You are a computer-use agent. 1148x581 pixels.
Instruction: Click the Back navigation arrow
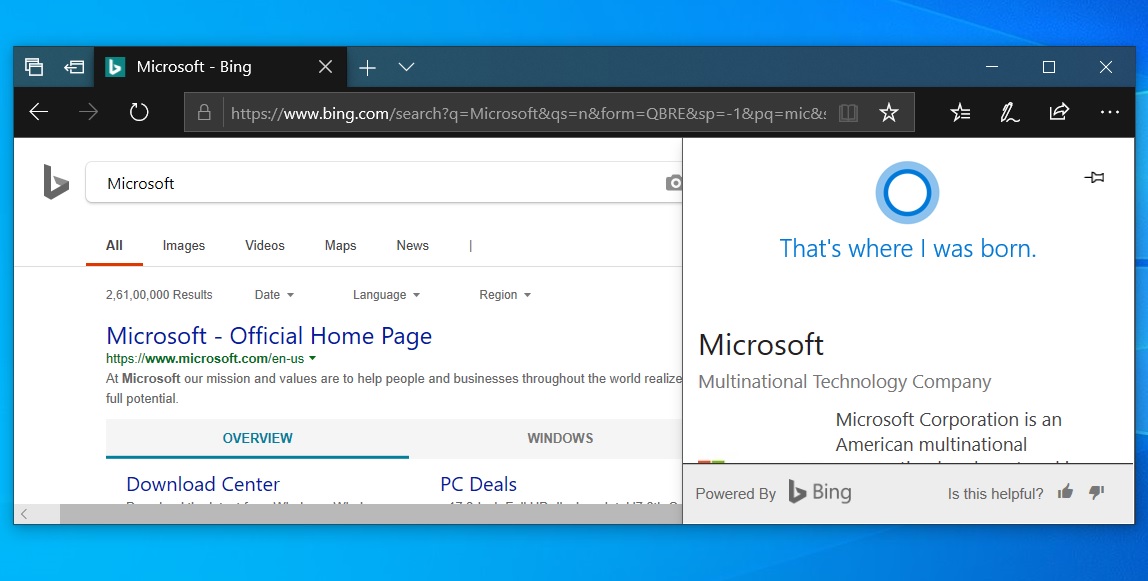pyautogui.click(x=37, y=111)
